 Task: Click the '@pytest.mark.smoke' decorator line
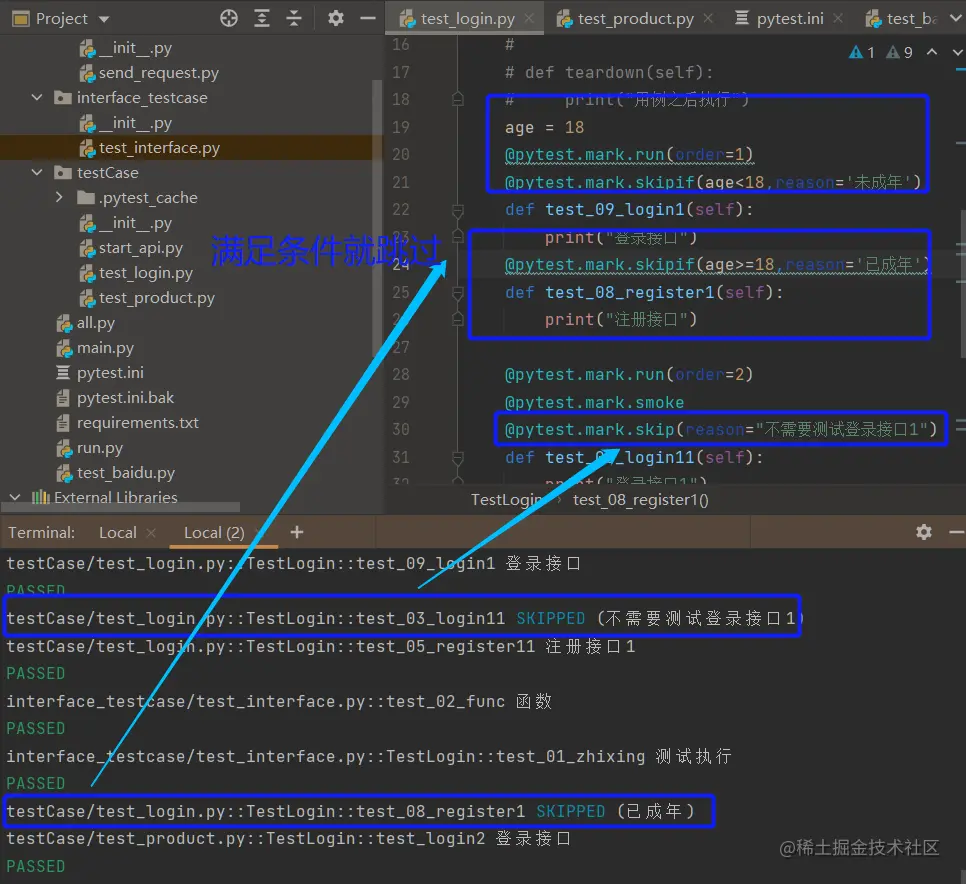pyautogui.click(x=595, y=403)
